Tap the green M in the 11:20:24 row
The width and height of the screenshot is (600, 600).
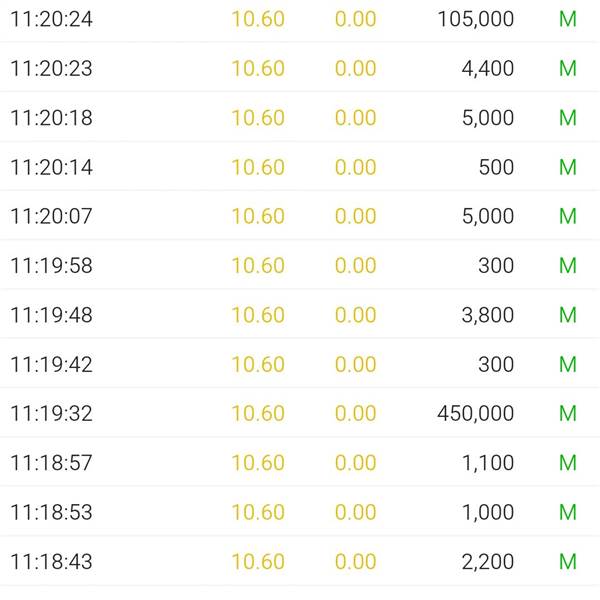567,19
